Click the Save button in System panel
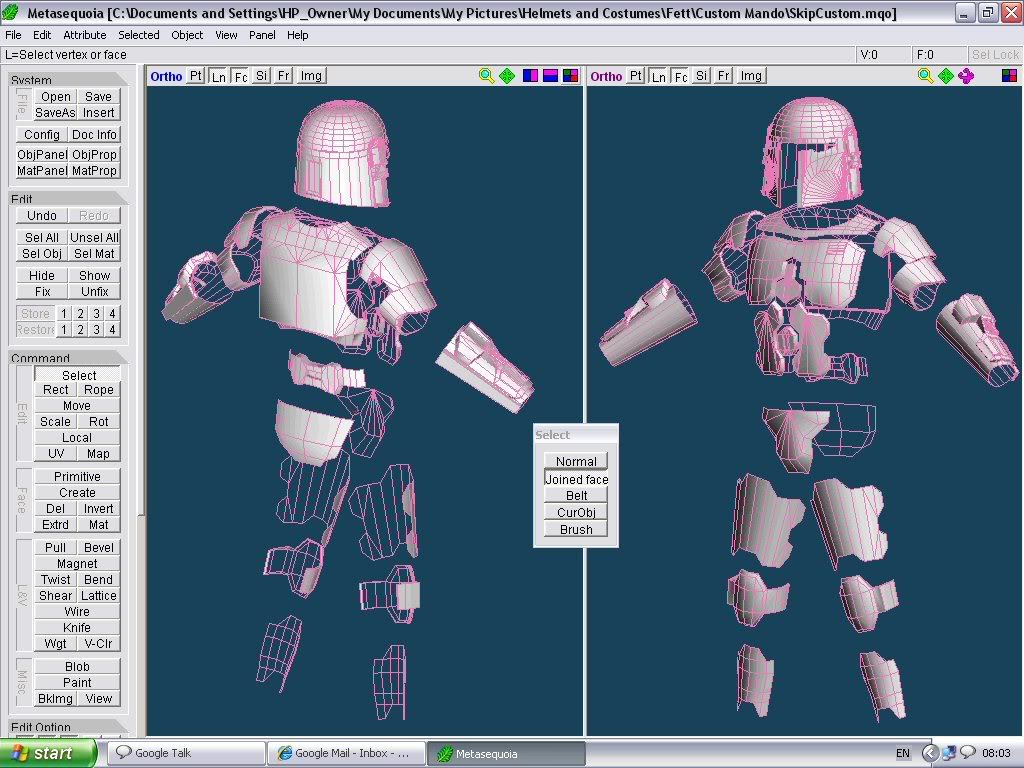This screenshot has height=768, width=1024. click(x=99, y=97)
